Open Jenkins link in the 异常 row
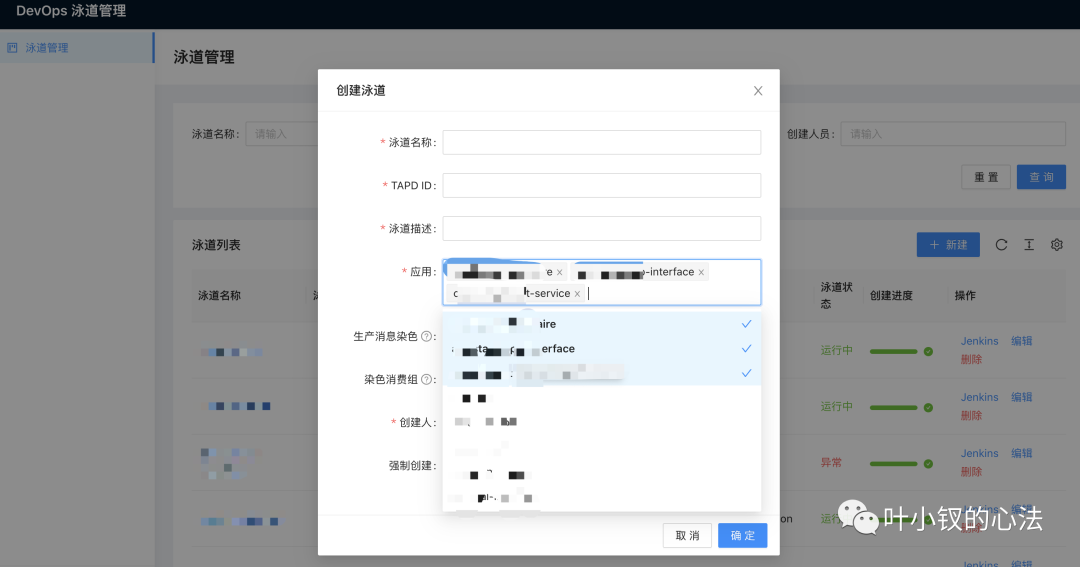The width and height of the screenshot is (1080, 567). pyautogui.click(x=979, y=453)
